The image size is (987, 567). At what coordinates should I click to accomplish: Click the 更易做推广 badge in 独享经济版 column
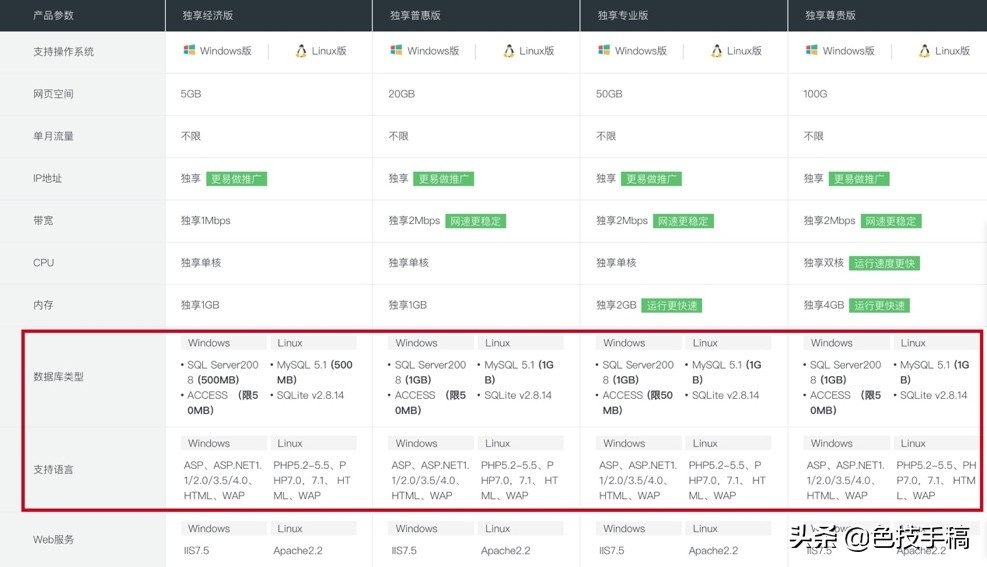(x=237, y=179)
